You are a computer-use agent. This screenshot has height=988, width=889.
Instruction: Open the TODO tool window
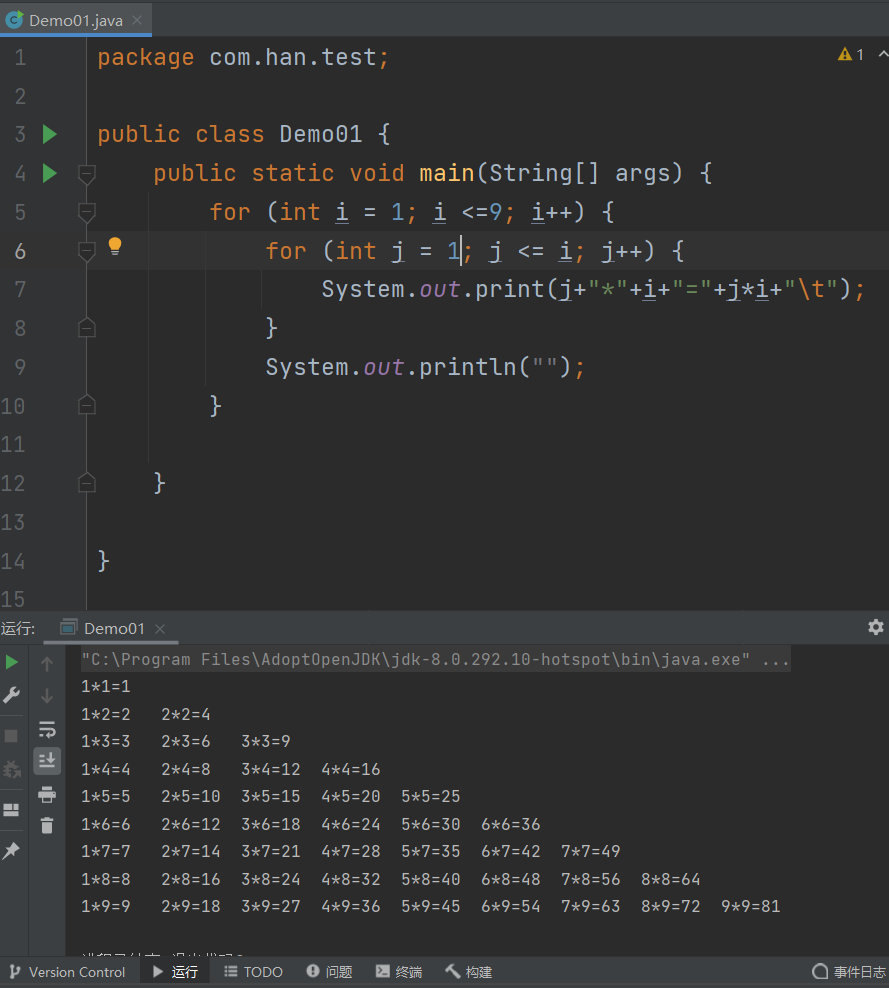click(253, 972)
